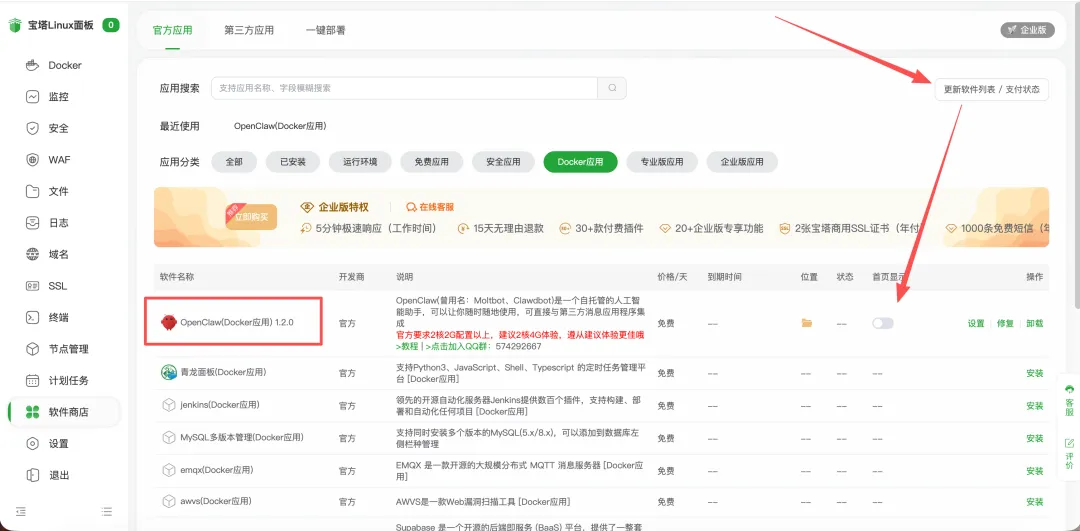1080x531 pixels.
Task: Click the WAF globe-shield icon
Action: [x=32, y=160]
